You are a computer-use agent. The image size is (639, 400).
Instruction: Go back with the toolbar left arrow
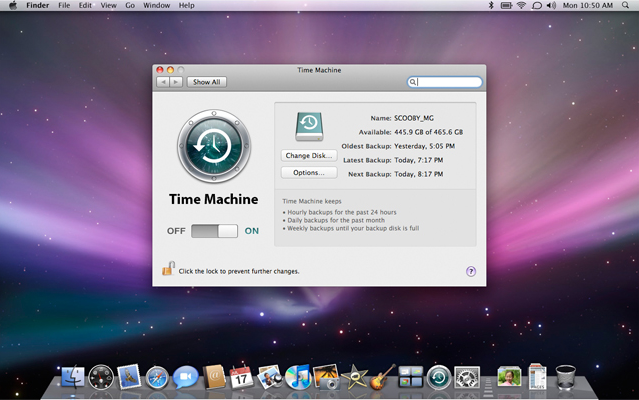[163, 82]
